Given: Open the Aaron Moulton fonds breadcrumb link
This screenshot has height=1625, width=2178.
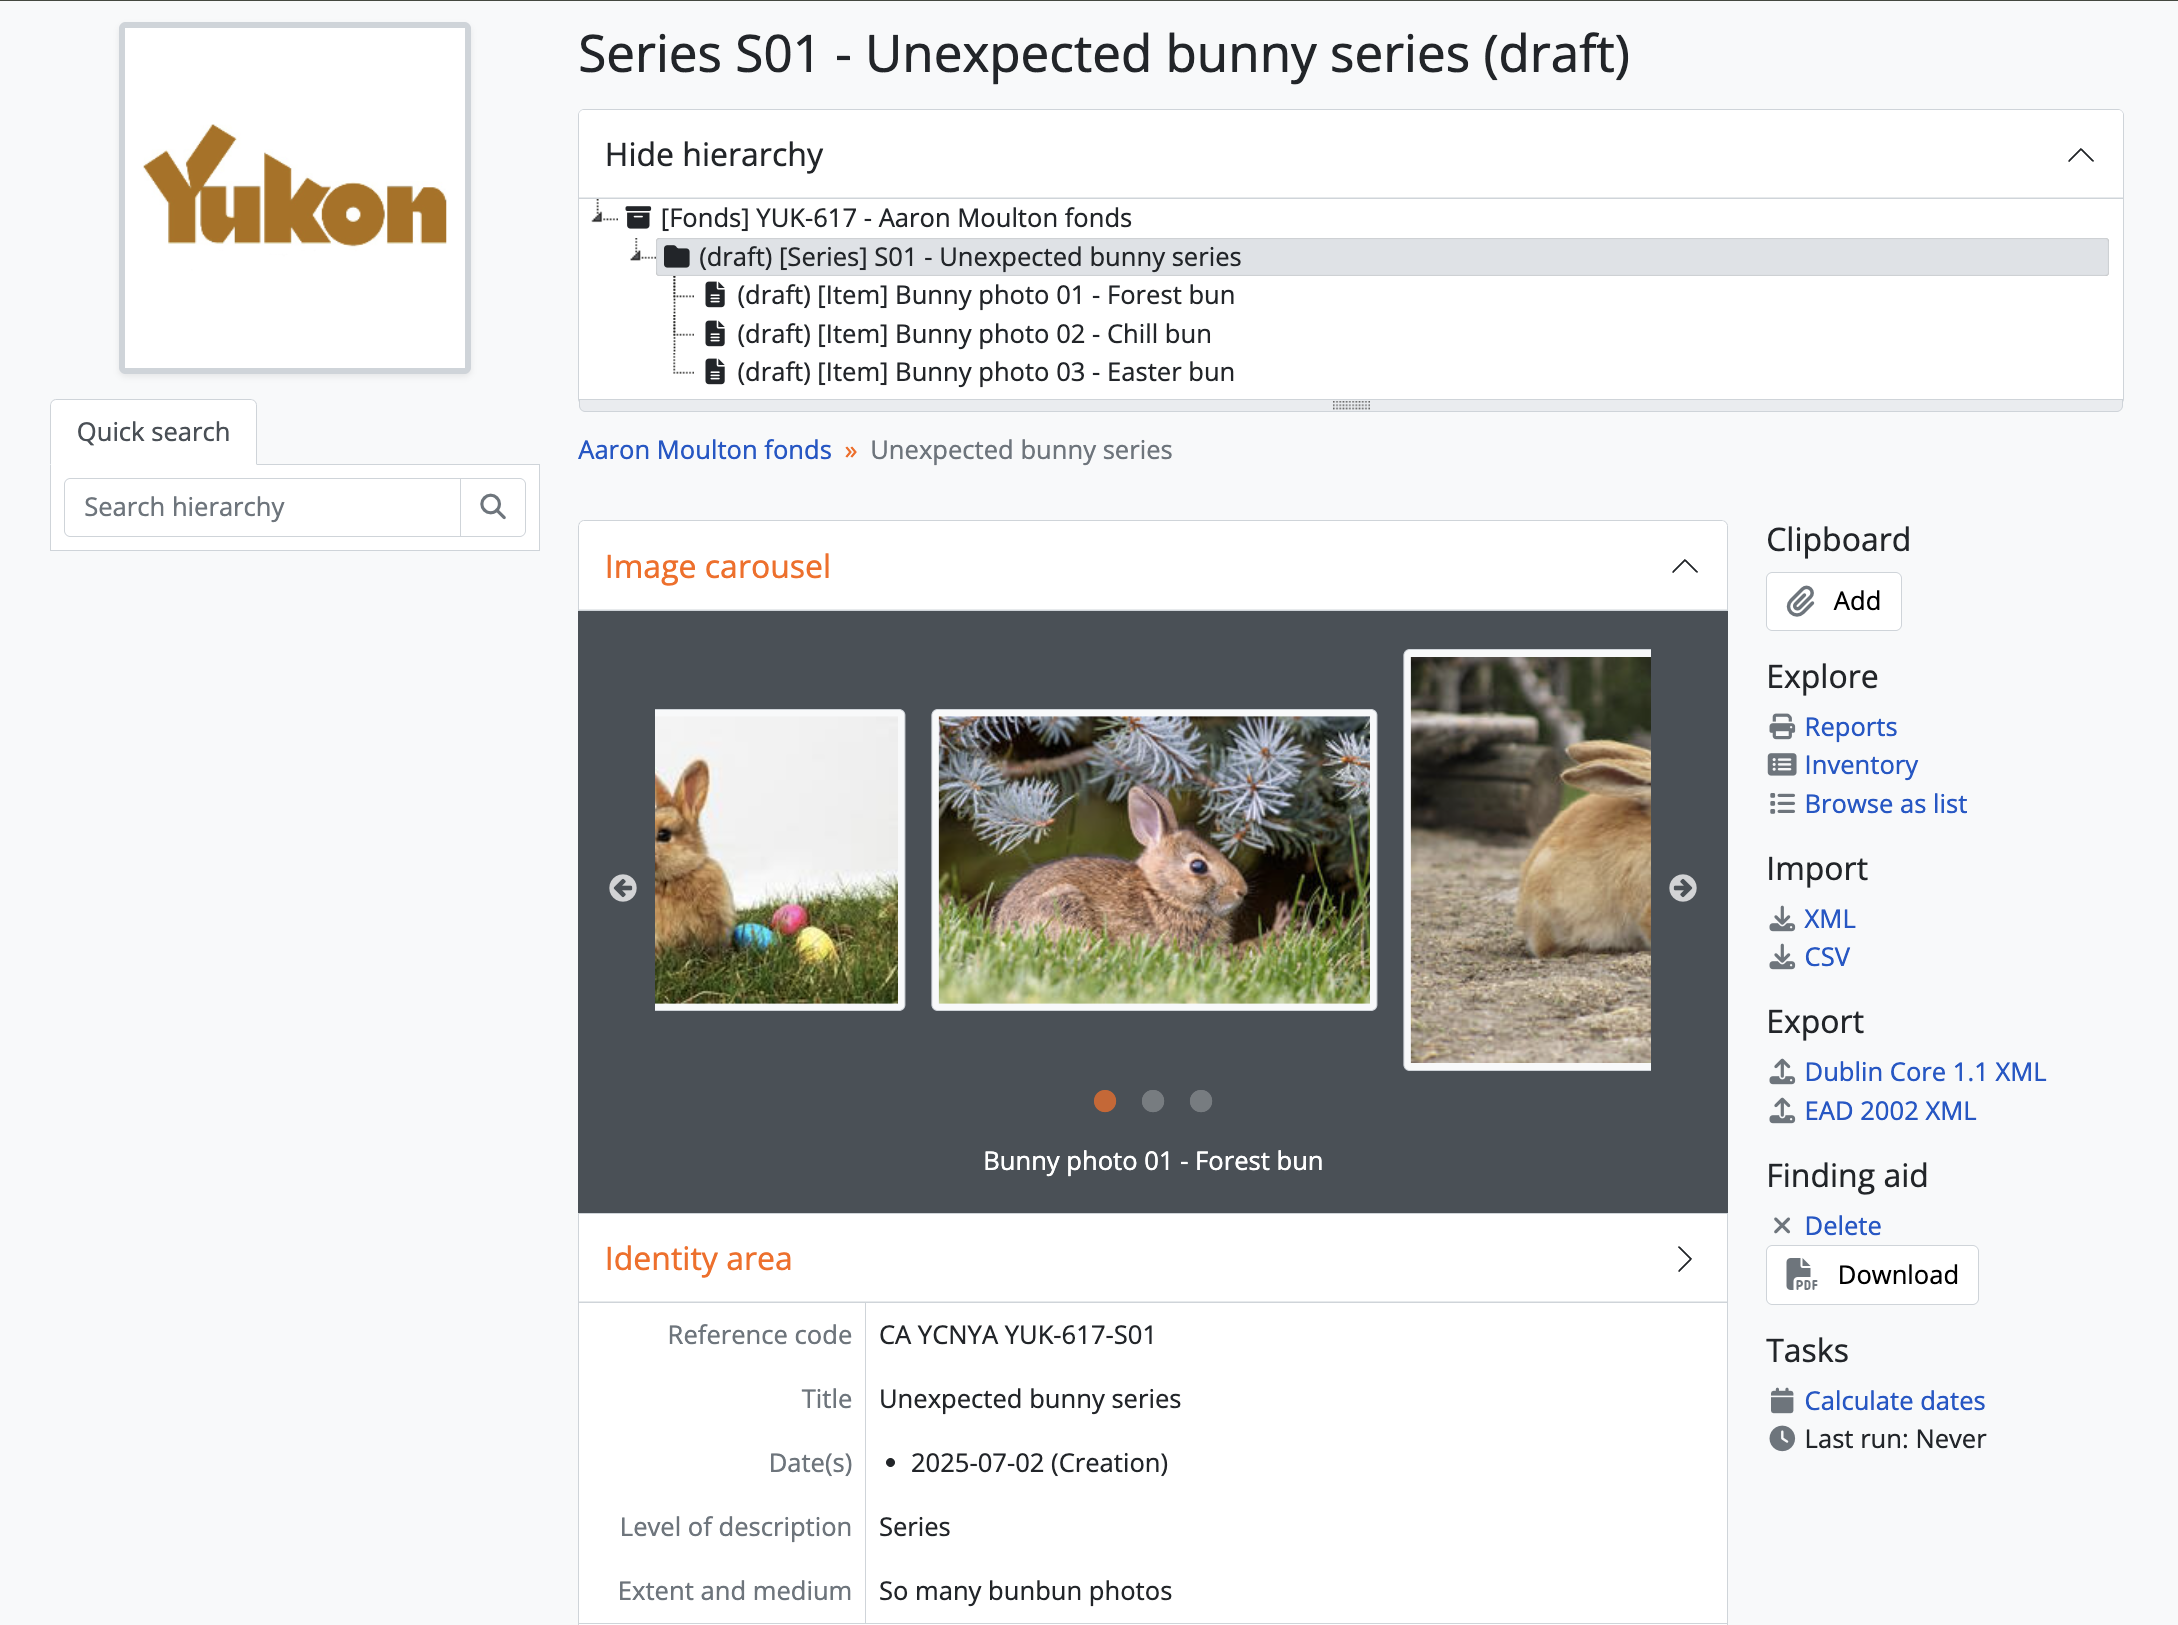Looking at the screenshot, I should pyautogui.click(x=705, y=450).
